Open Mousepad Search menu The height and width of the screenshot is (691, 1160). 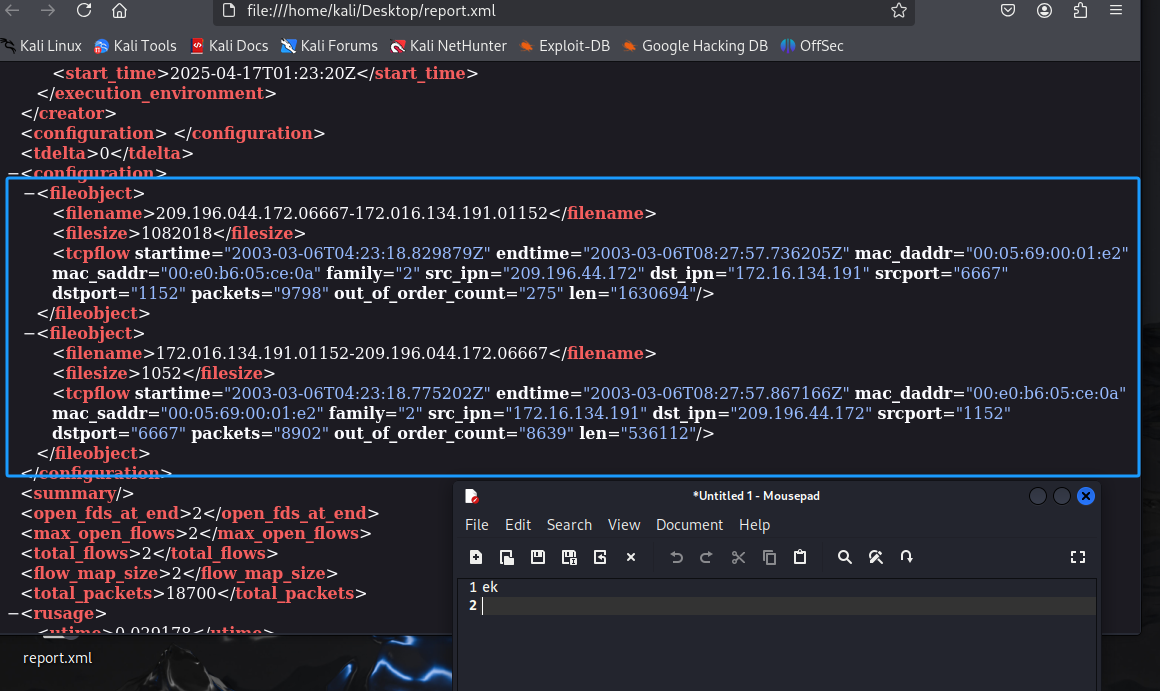click(569, 525)
